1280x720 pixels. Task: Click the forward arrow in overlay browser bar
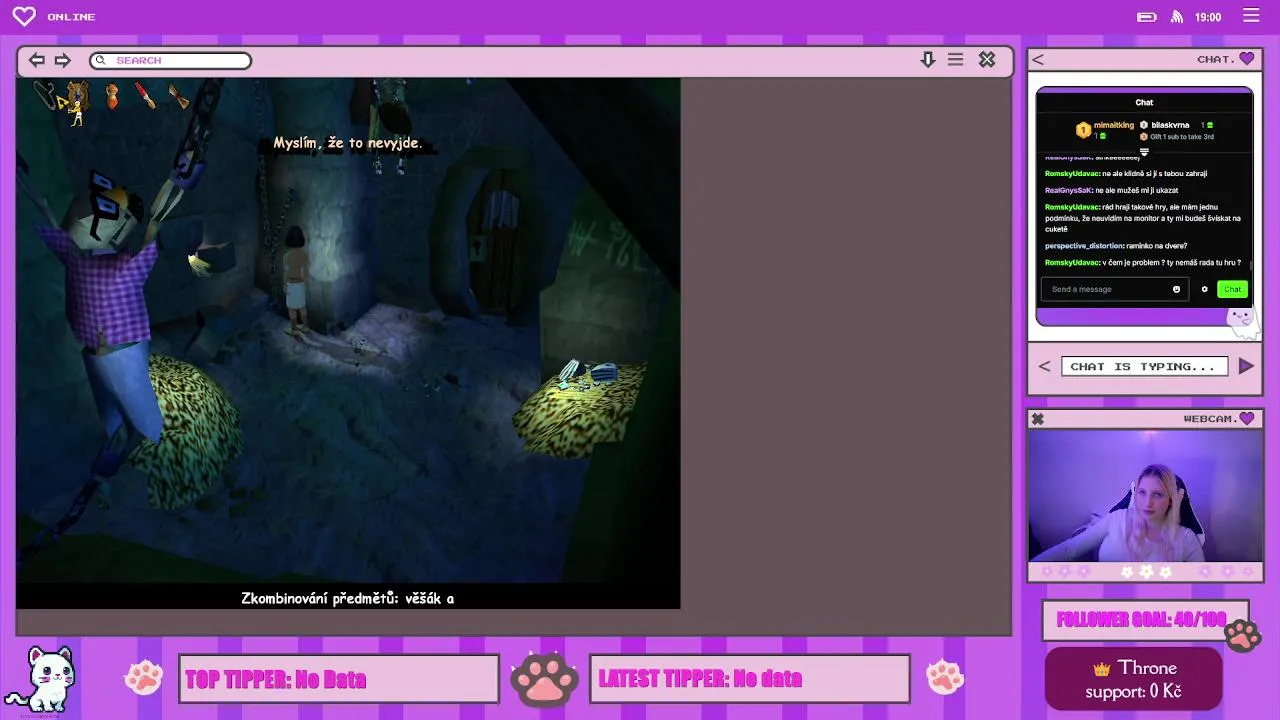(62, 60)
